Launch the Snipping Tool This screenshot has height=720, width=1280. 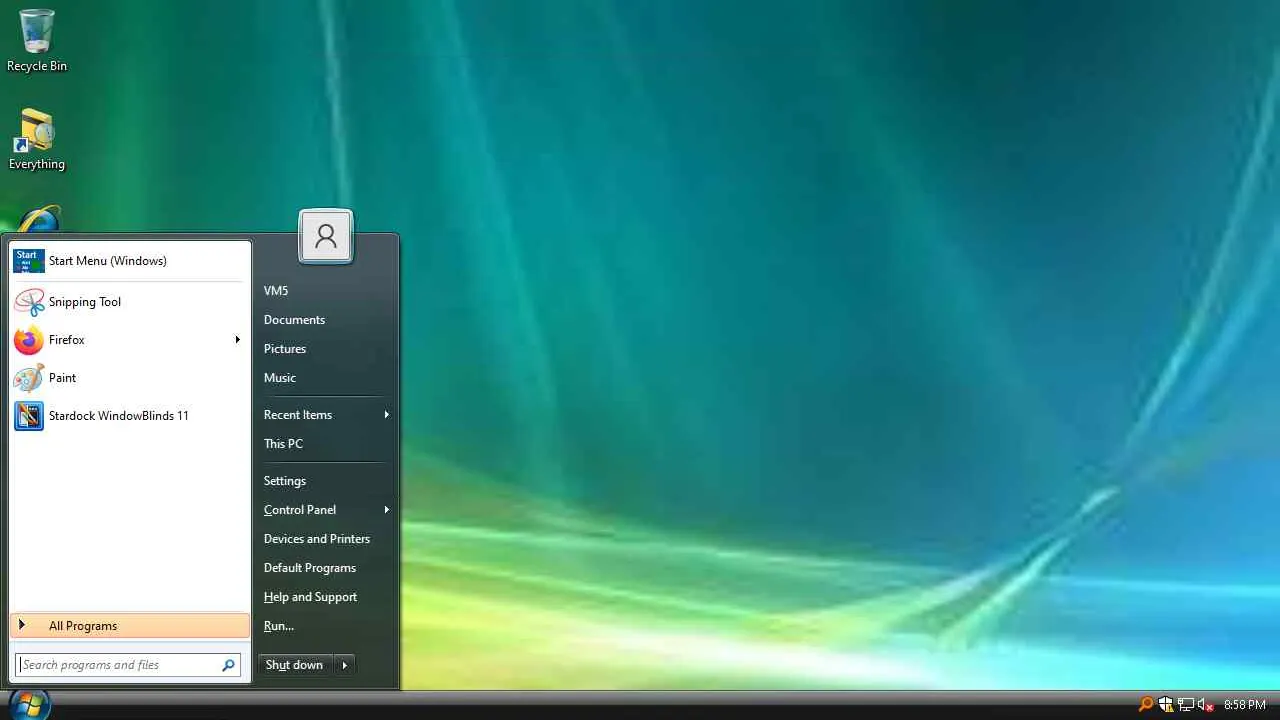[x=130, y=302]
